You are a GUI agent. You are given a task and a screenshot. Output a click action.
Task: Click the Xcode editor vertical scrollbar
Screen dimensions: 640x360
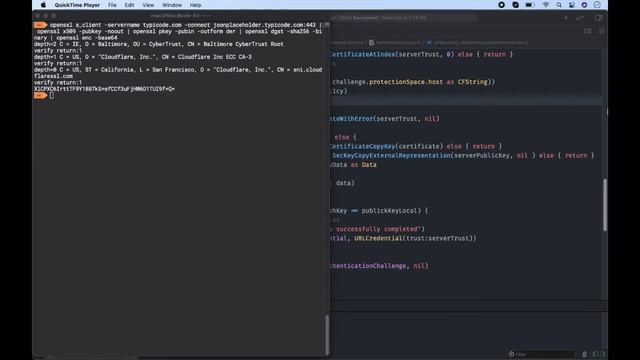coord(604,205)
